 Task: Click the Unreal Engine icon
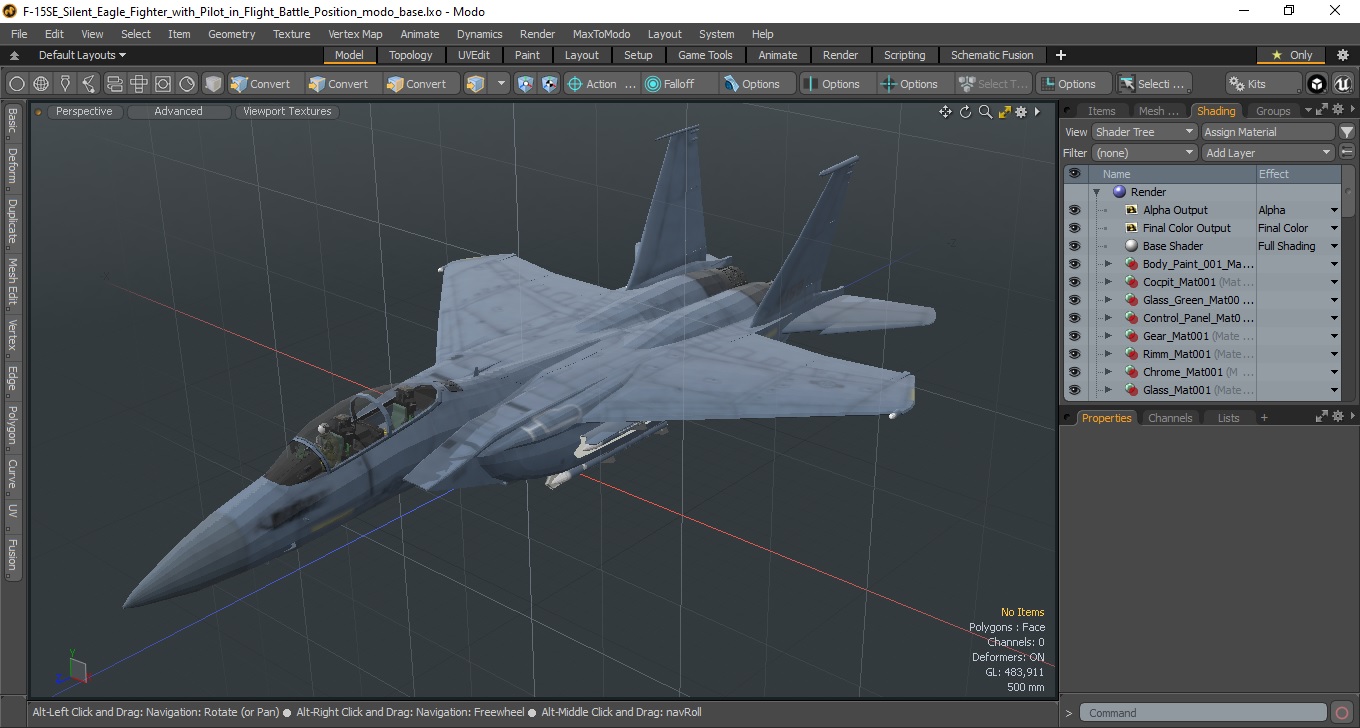tap(1342, 84)
